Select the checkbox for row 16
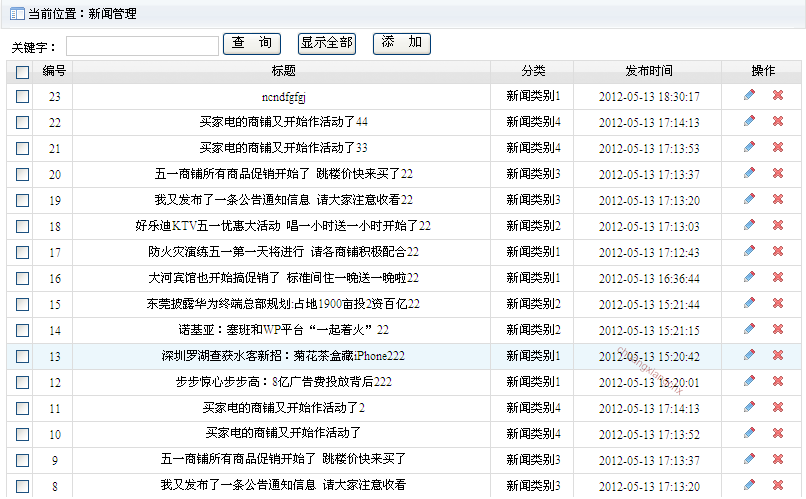 (x=22, y=279)
